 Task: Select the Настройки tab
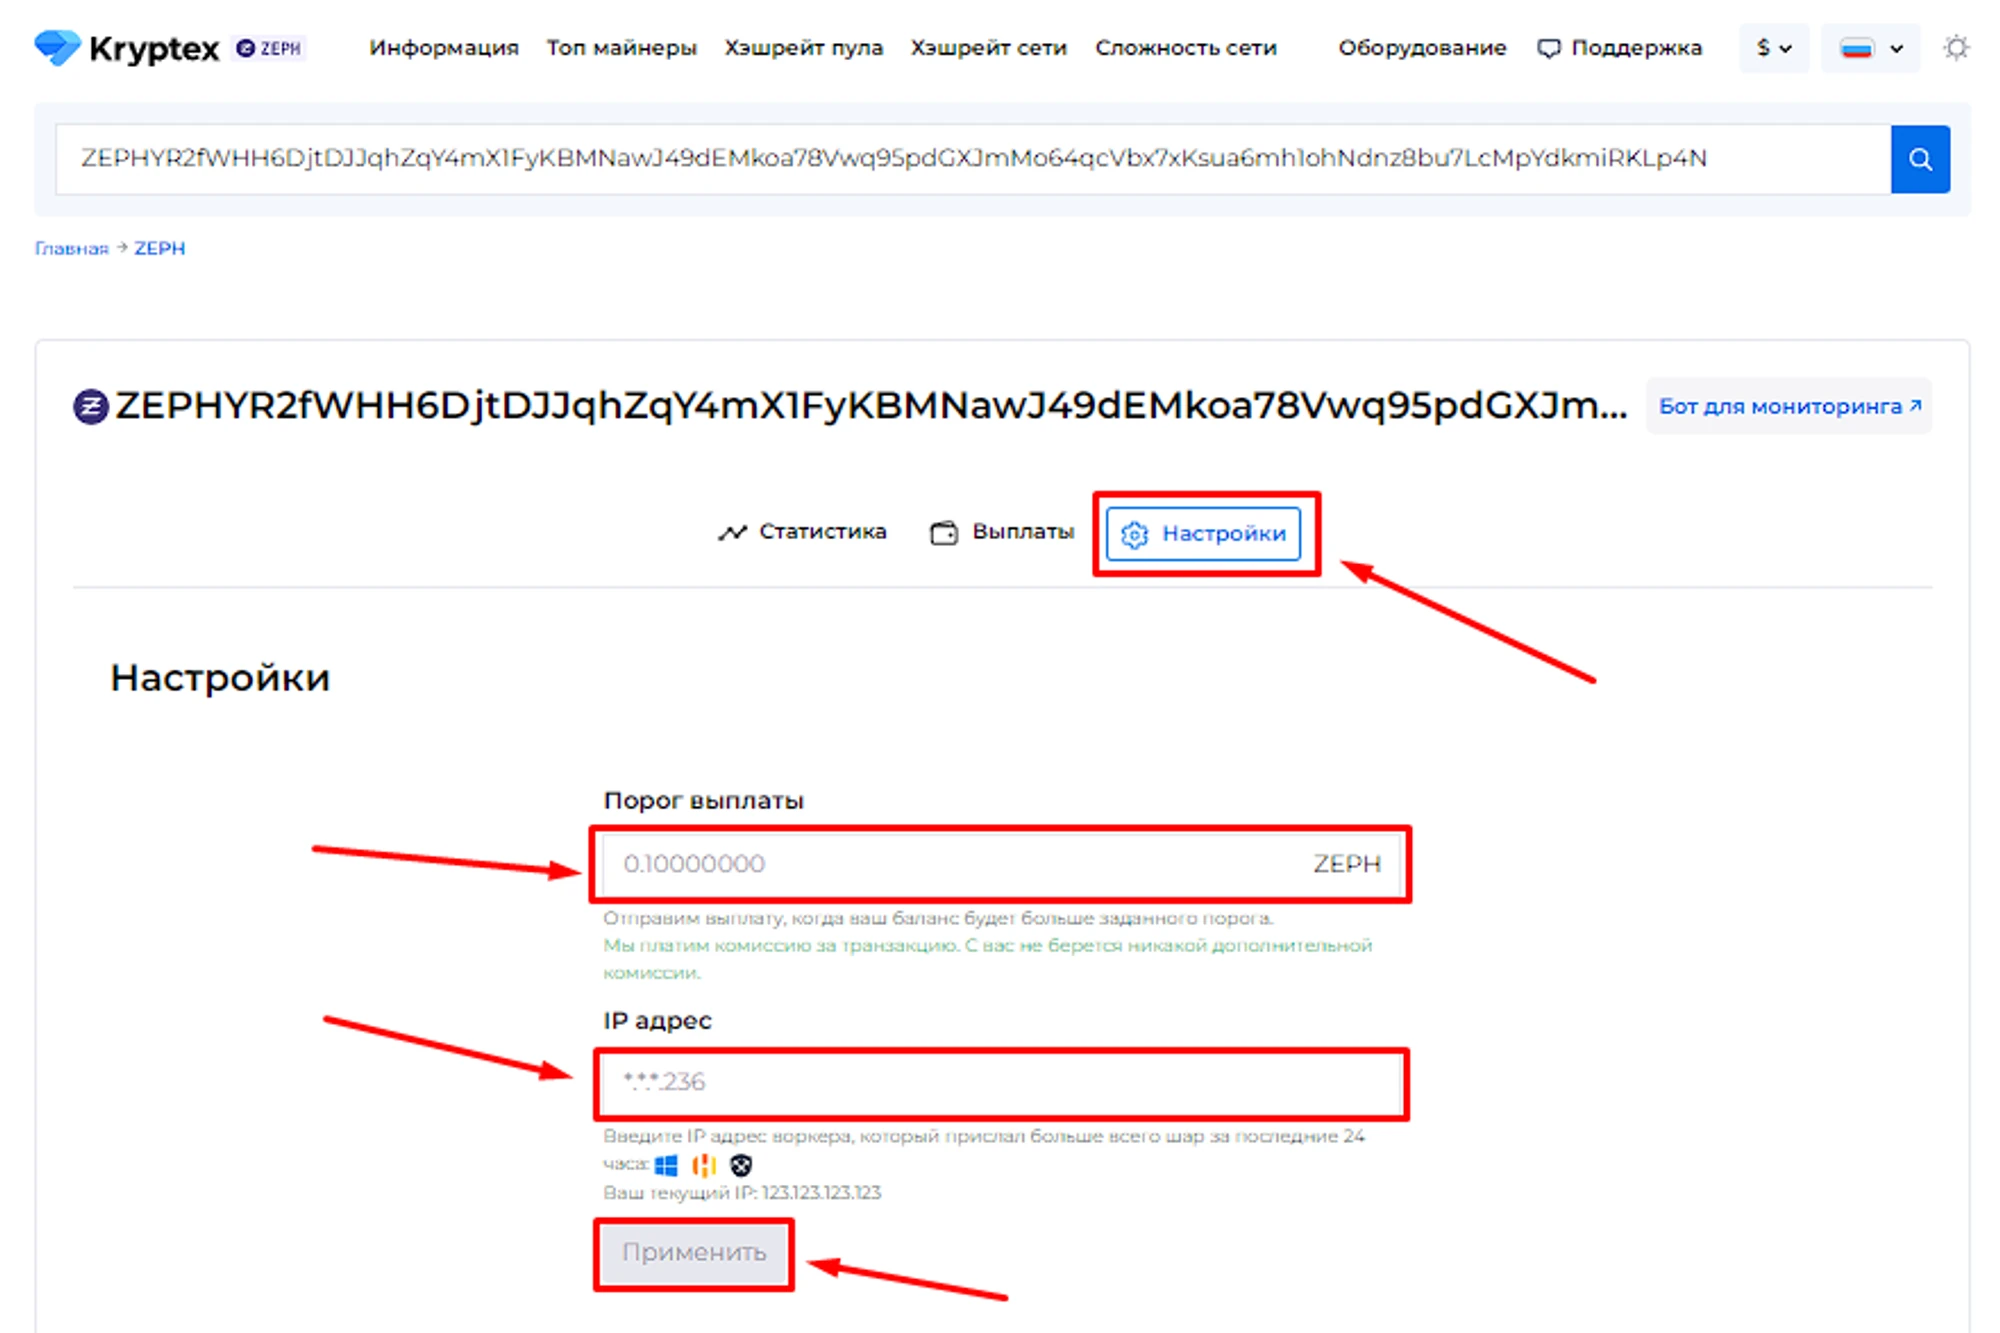coord(1204,534)
